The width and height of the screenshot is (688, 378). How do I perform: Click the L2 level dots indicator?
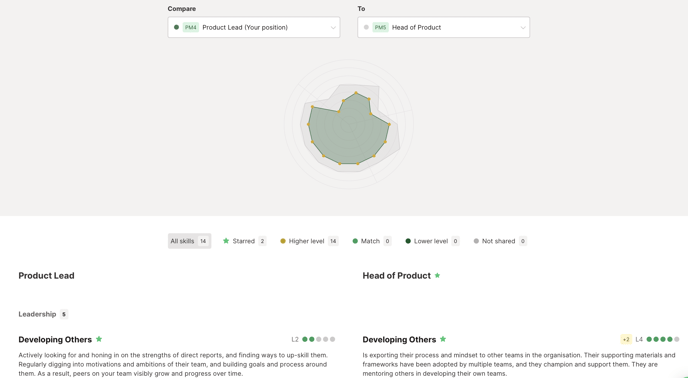coord(319,339)
